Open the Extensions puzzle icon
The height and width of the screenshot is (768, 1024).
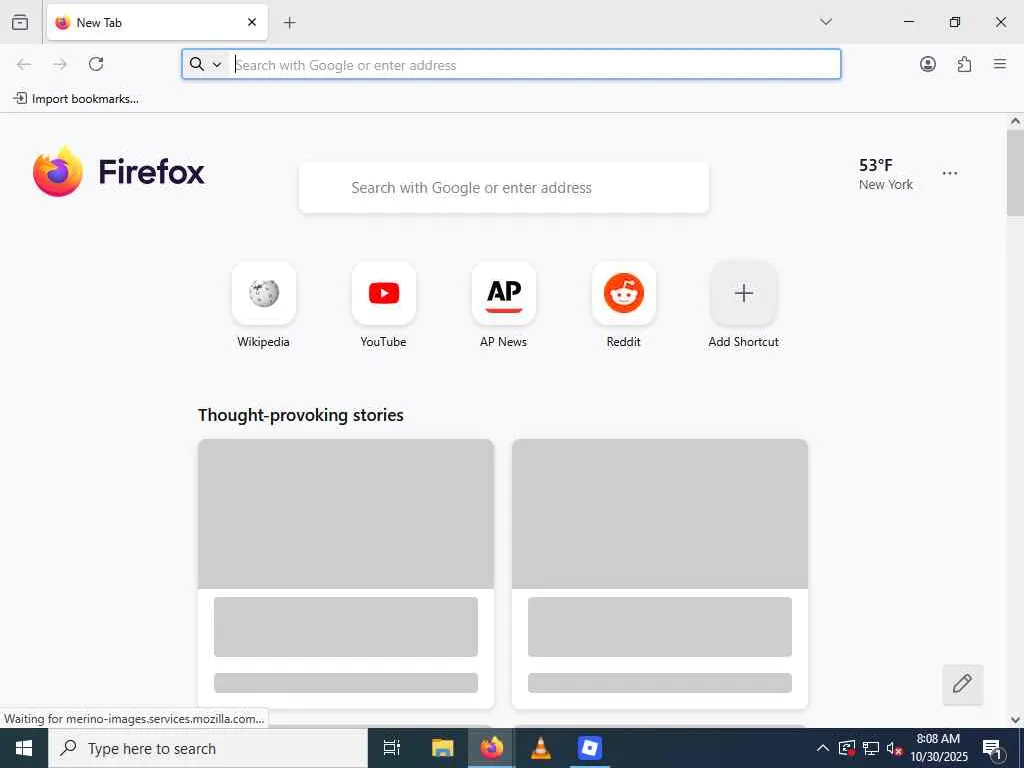tap(964, 64)
